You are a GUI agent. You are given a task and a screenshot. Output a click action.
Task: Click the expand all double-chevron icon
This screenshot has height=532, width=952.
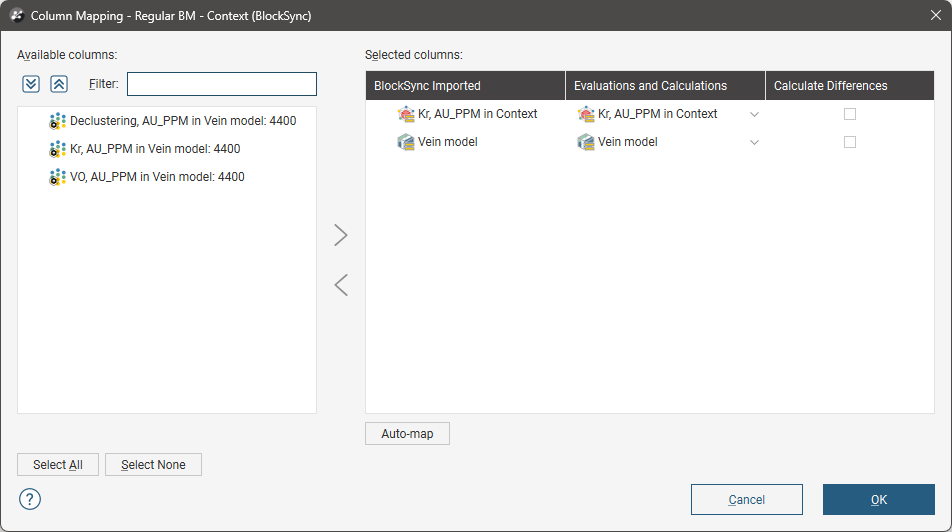point(31,84)
